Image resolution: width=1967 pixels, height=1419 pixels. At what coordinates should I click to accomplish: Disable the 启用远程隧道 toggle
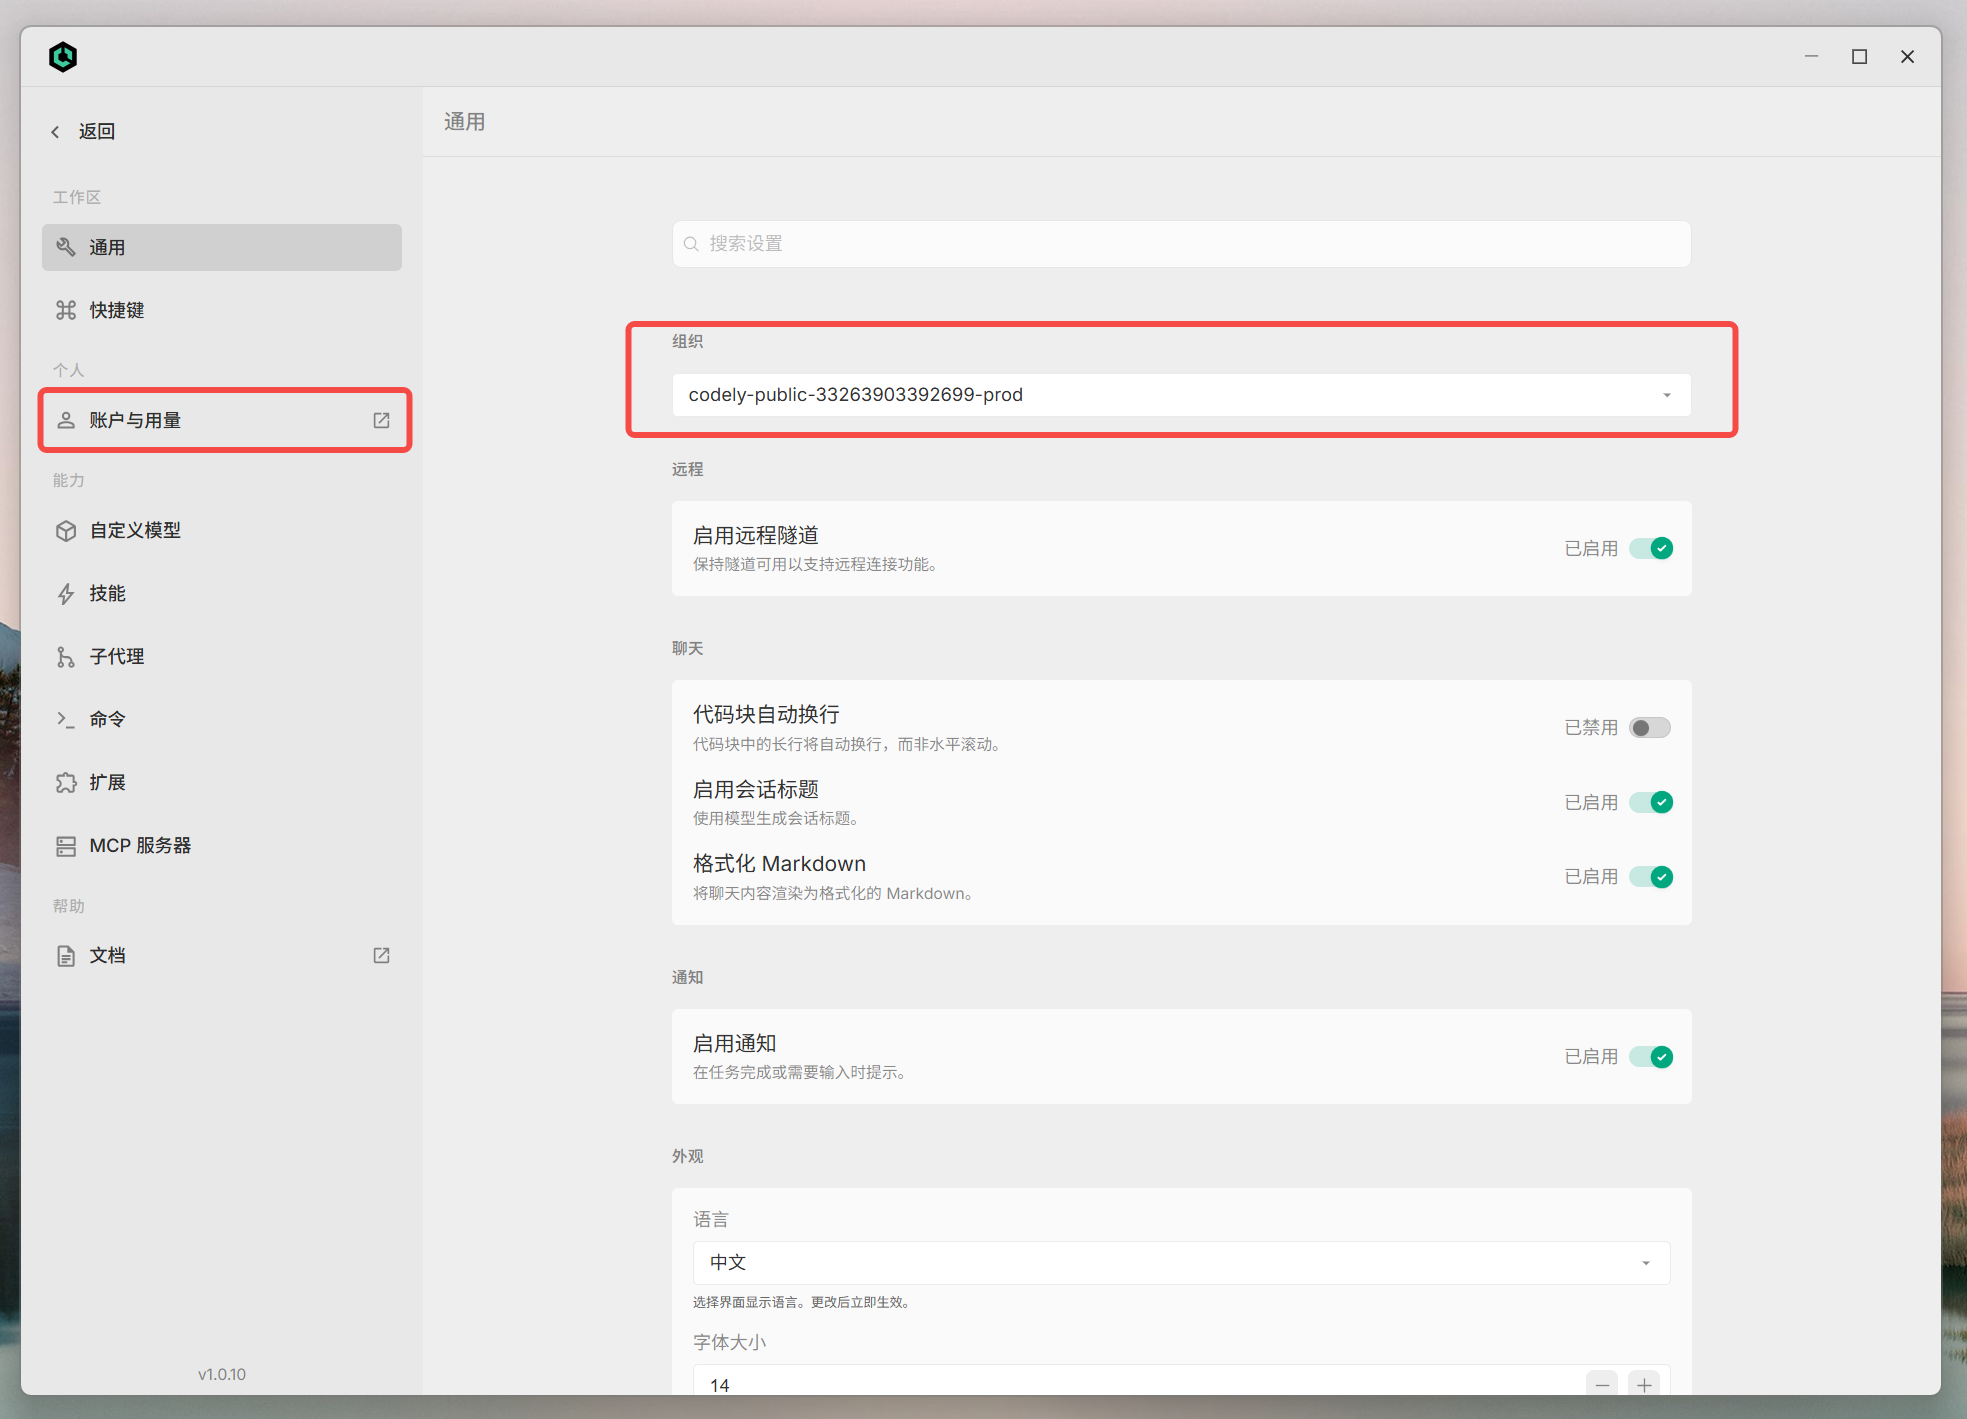(1651, 548)
